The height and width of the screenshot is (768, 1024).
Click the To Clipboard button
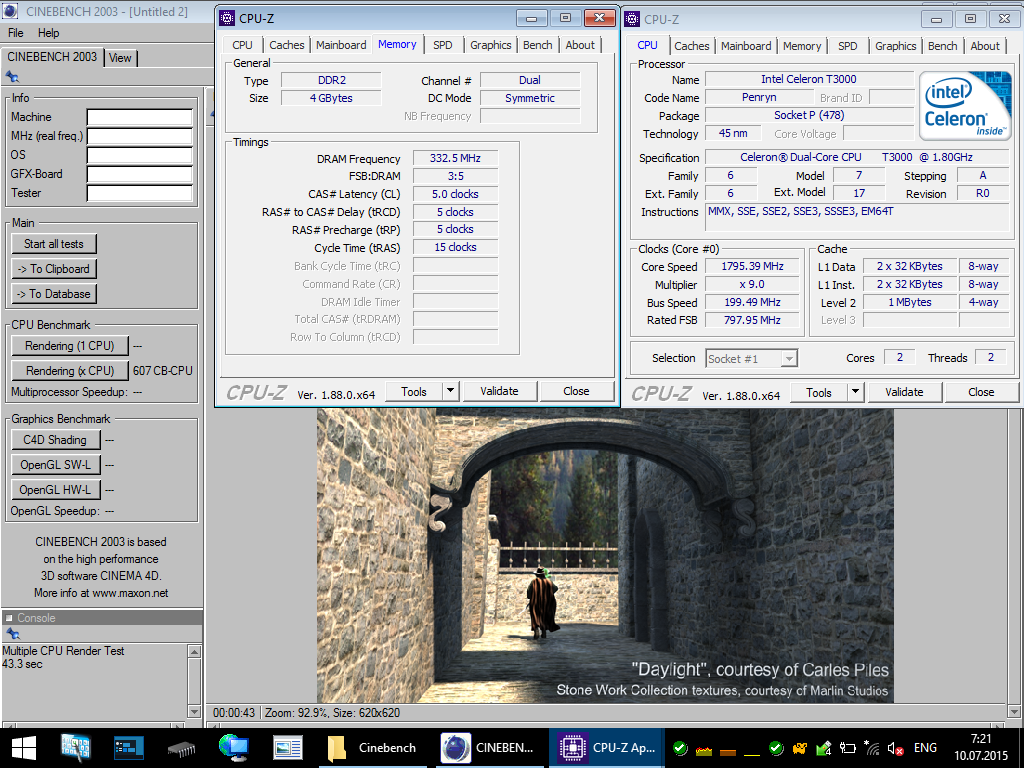tap(54, 268)
